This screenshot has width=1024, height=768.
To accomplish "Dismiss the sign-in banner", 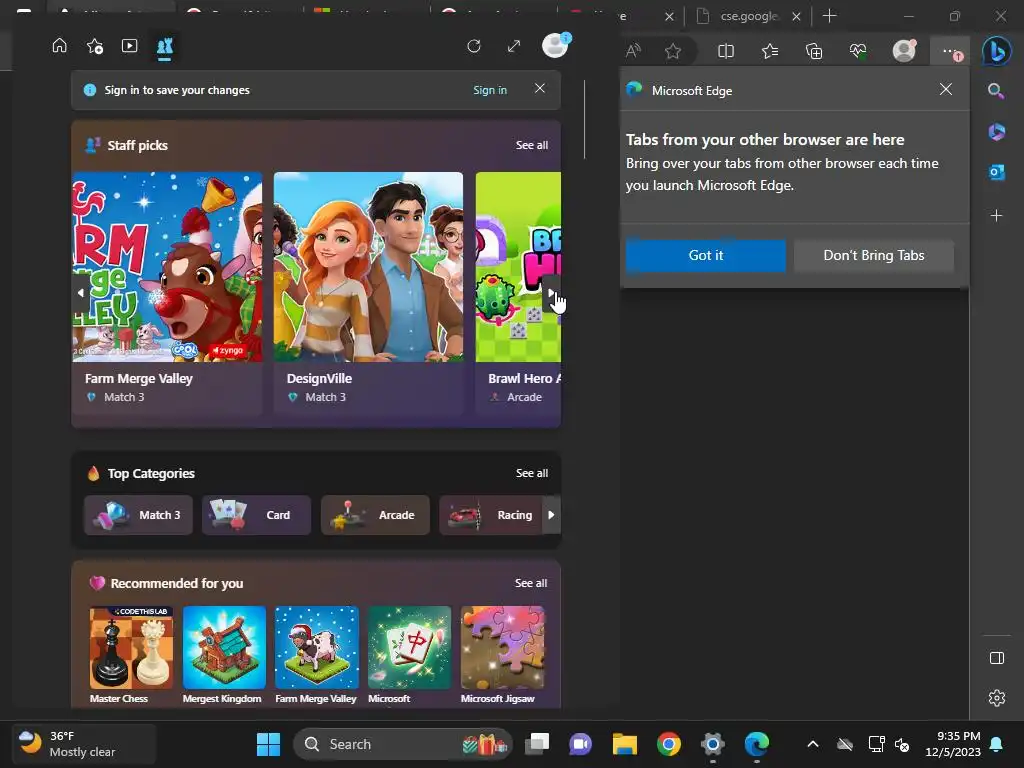I will (x=540, y=88).
